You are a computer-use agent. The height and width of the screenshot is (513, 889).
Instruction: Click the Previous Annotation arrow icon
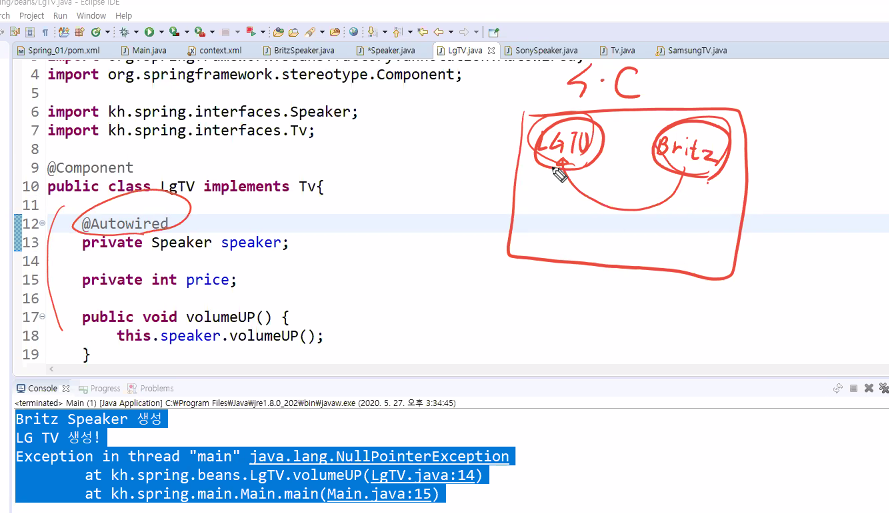pos(397,32)
